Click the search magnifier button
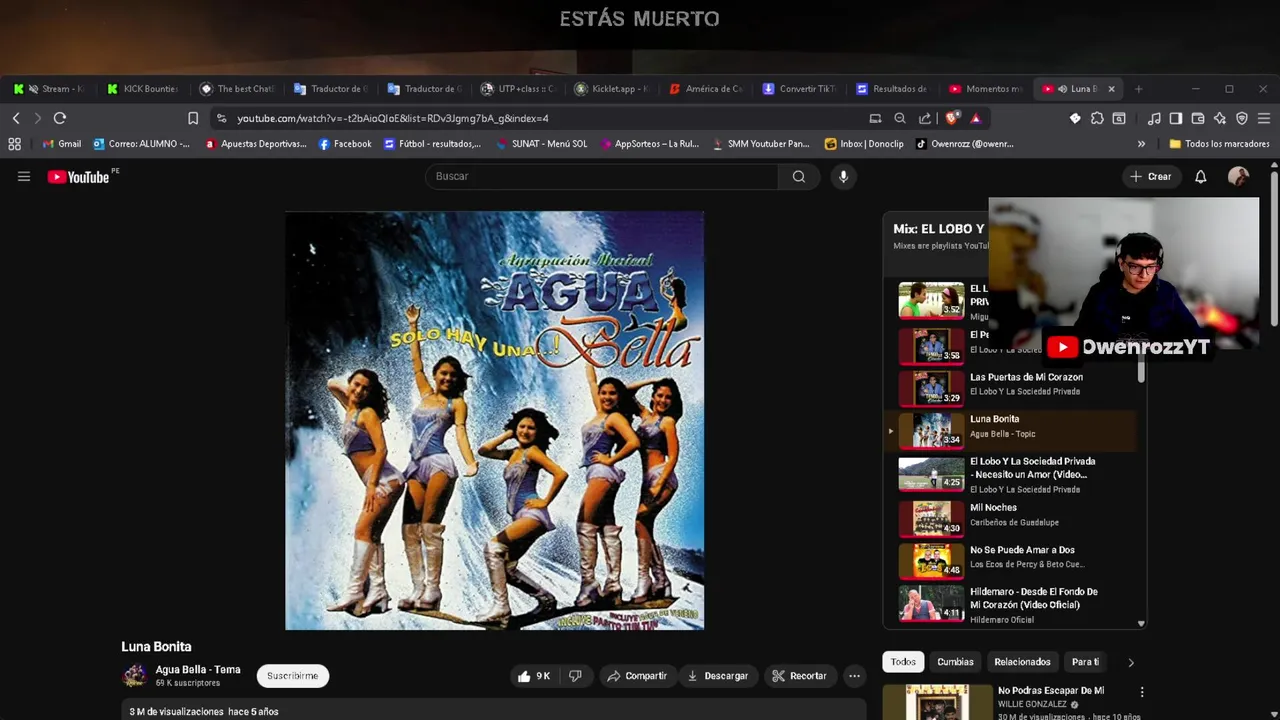This screenshot has width=1280, height=720. 799,177
